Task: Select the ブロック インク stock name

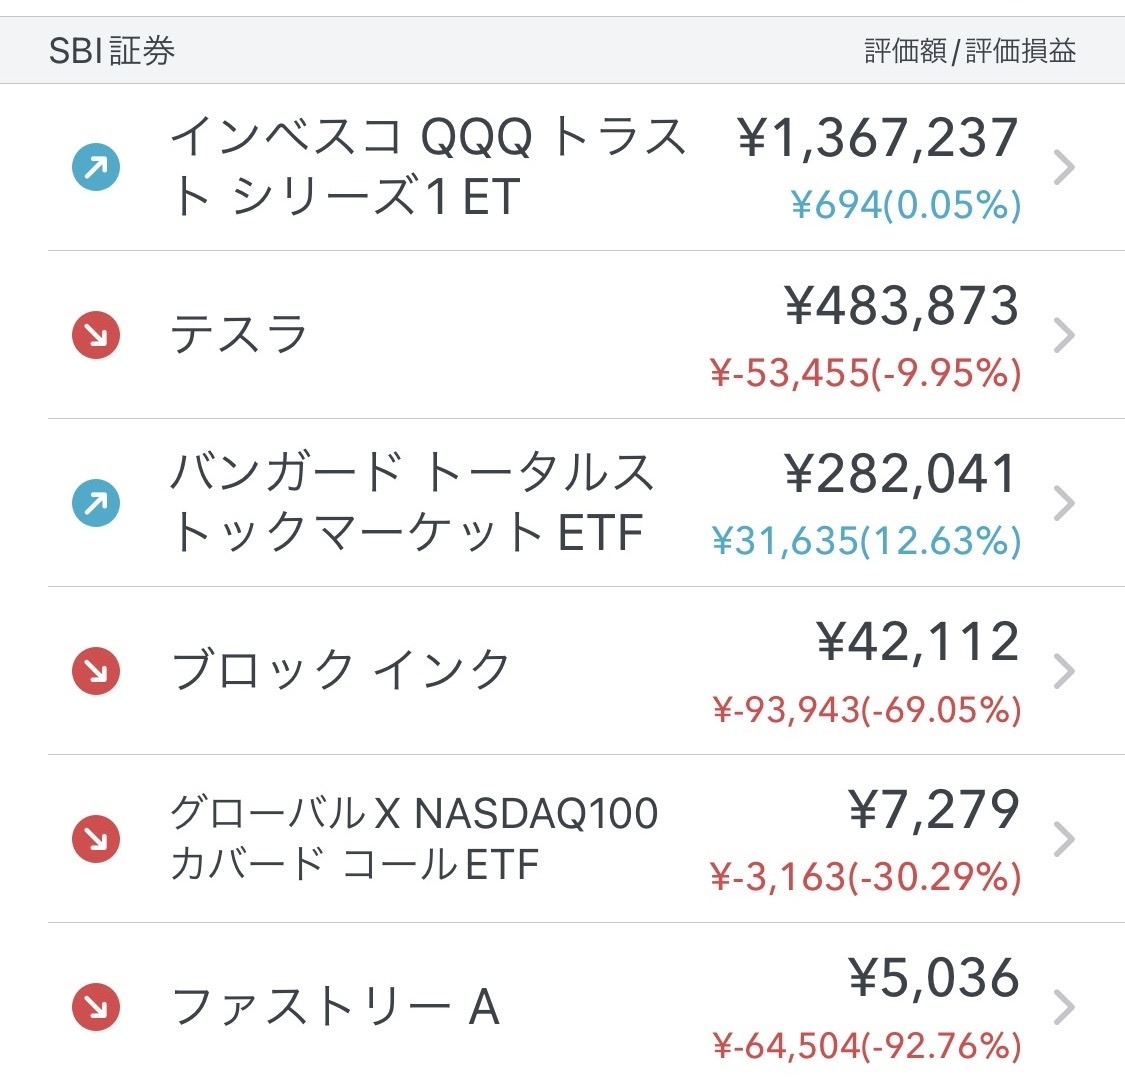Action: pyautogui.click(x=340, y=669)
